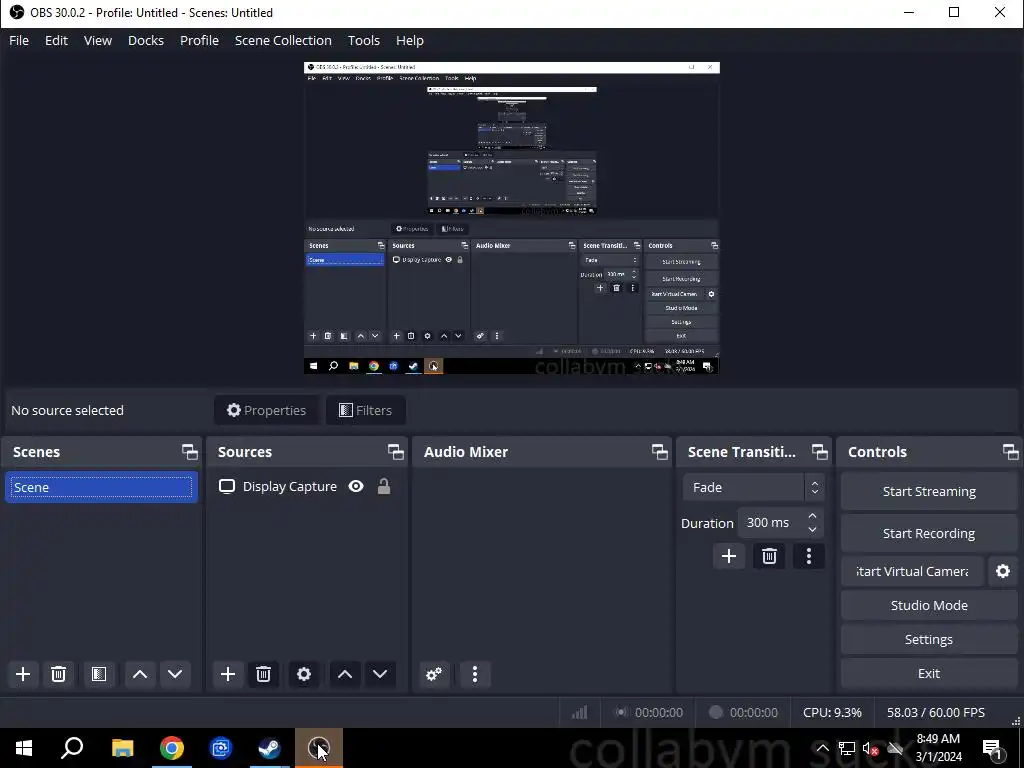Image resolution: width=1024 pixels, height=768 pixels.
Task: Show hidden system tray icons
Action: click(823, 748)
